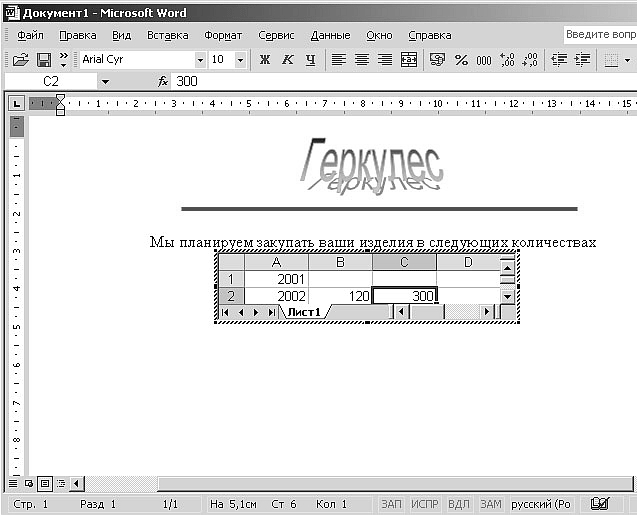Click the 'Введите вопрос' help box
The height and width of the screenshot is (515, 637).
click(x=600, y=35)
